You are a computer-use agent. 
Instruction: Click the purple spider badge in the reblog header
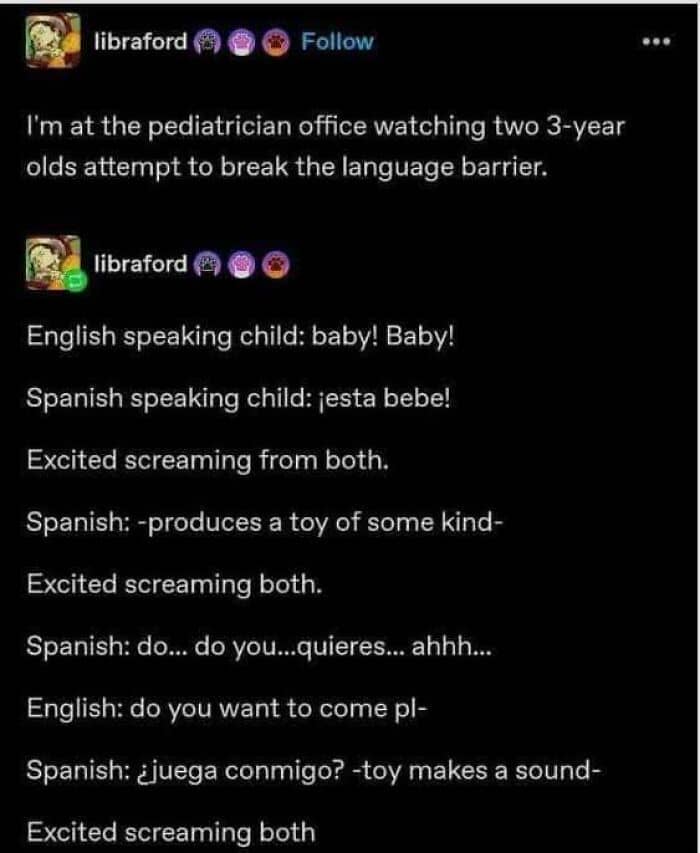coord(207,265)
